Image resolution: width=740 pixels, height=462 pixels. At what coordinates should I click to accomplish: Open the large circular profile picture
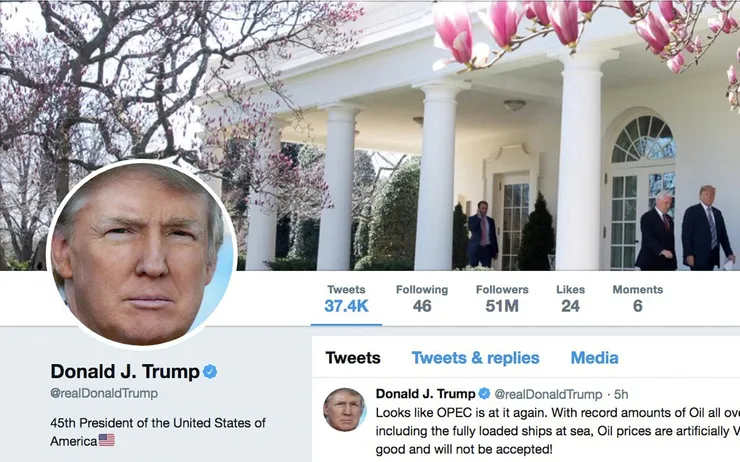pos(142,255)
